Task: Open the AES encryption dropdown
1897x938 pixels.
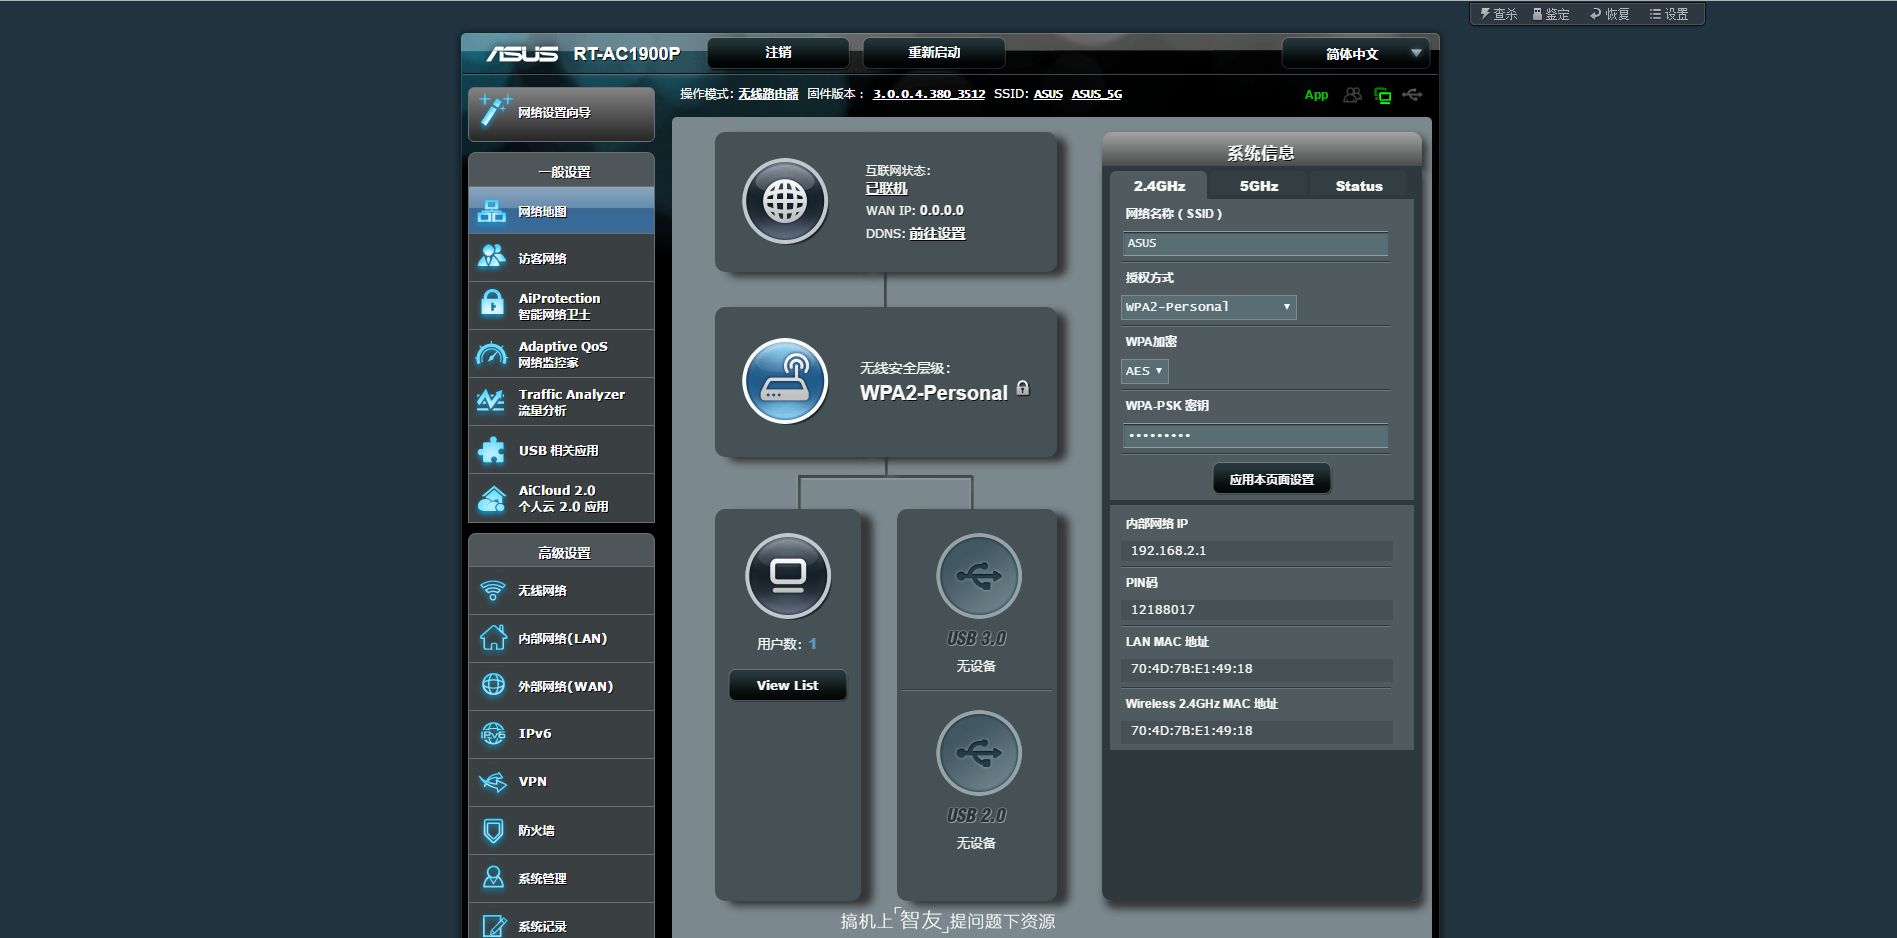Action: coord(1145,371)
